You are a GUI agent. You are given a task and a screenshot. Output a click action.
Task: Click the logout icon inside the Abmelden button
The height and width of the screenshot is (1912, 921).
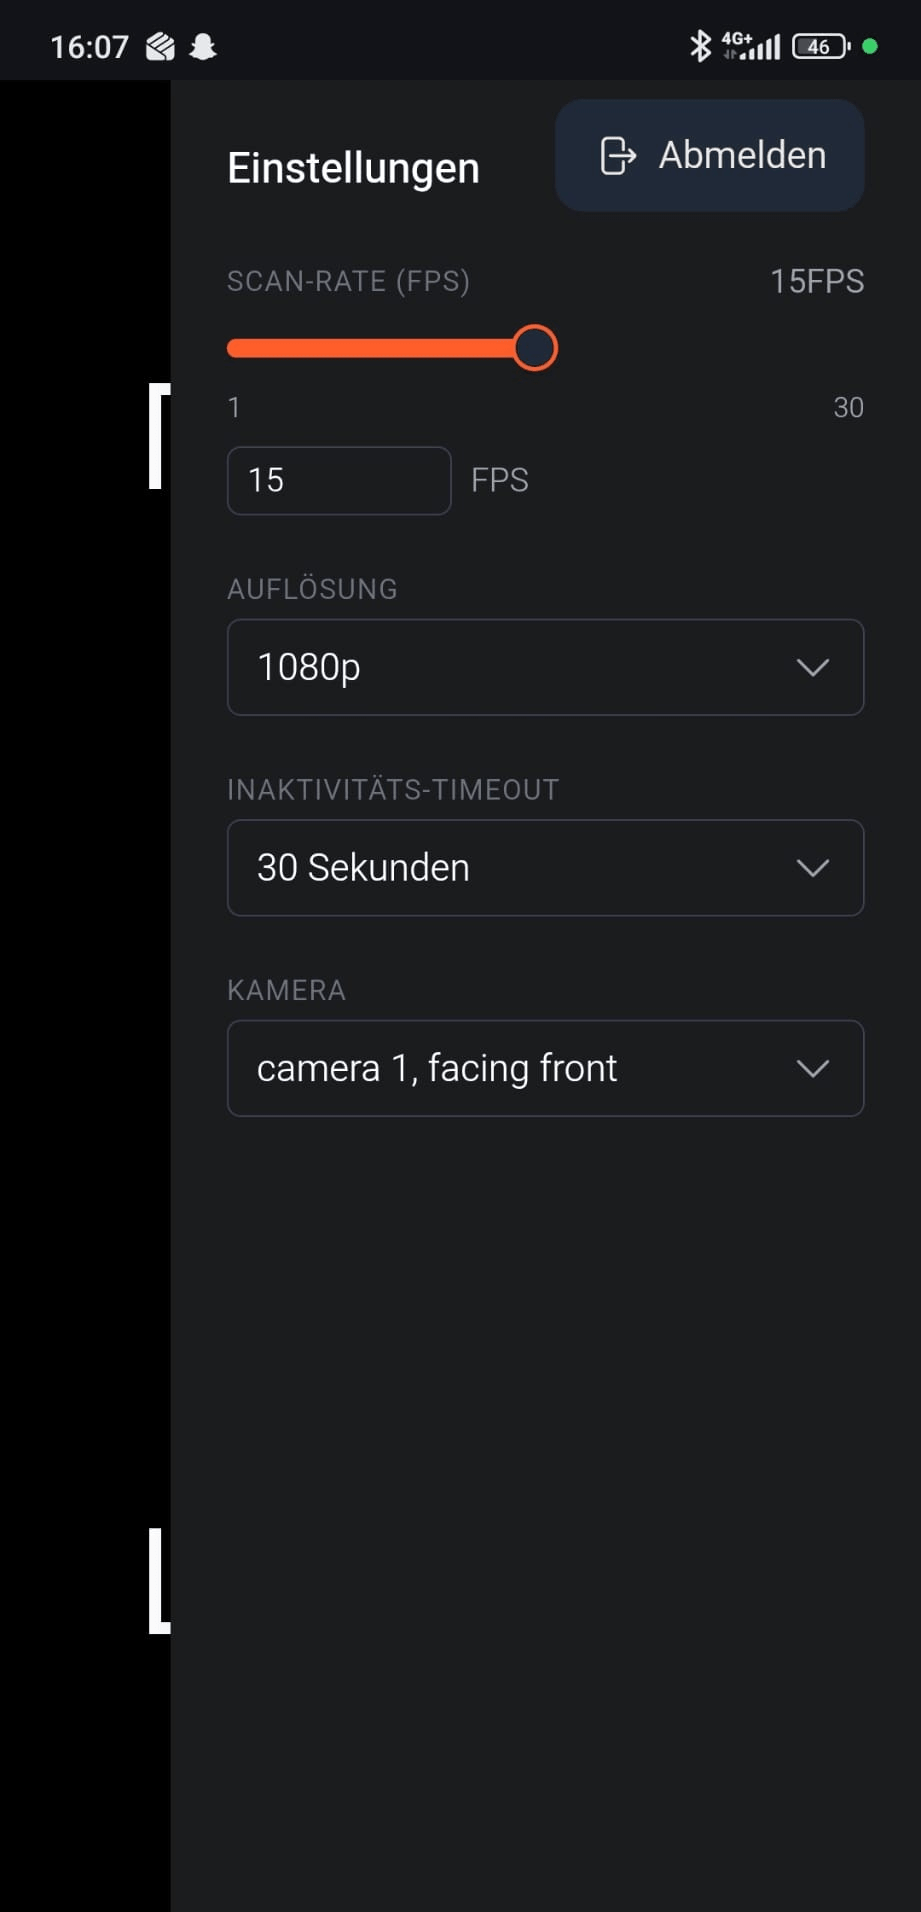tap(619, 155)
